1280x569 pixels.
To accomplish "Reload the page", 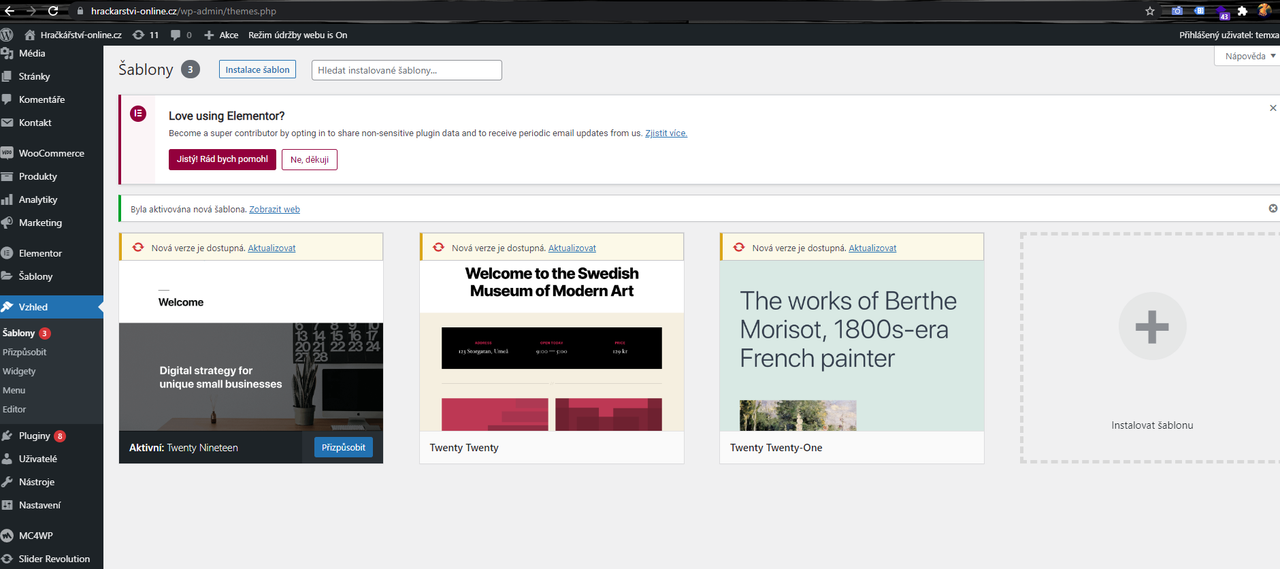I will [x=52, y=11].
